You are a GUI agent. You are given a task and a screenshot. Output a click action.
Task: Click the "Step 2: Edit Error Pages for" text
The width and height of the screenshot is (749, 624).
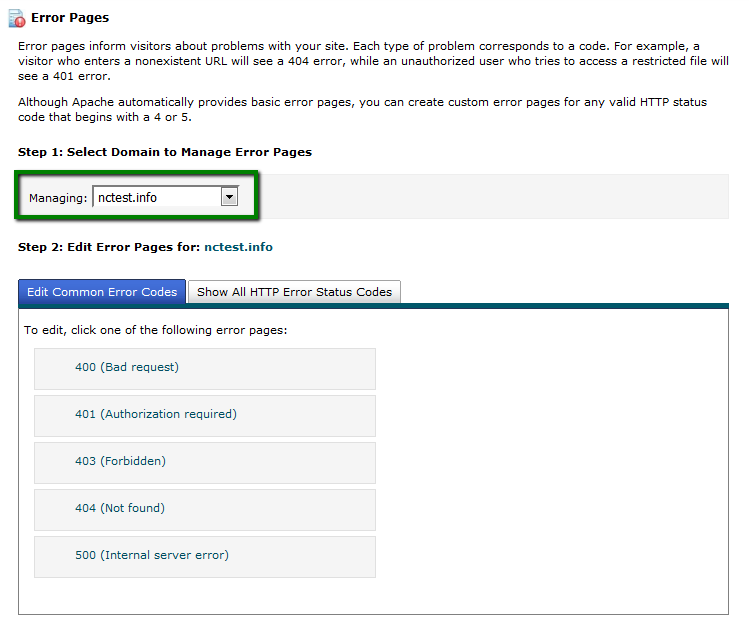109,247
